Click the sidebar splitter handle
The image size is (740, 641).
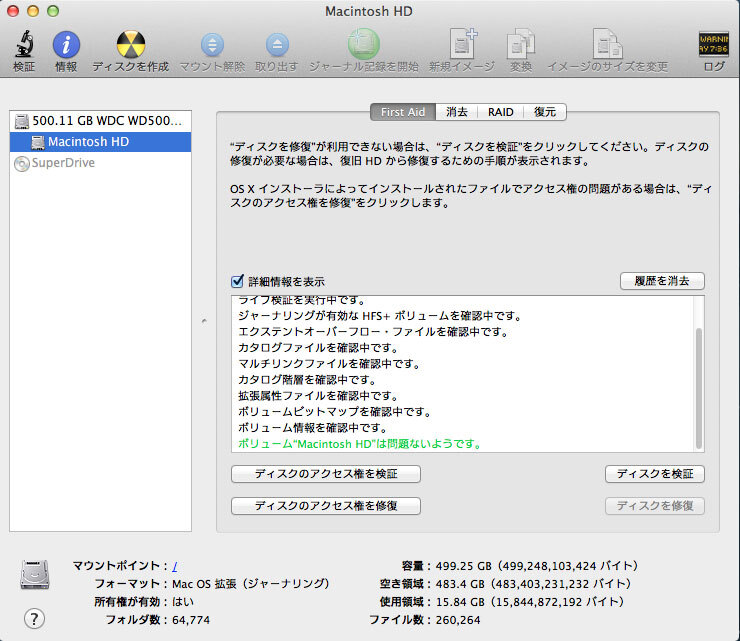204,321
